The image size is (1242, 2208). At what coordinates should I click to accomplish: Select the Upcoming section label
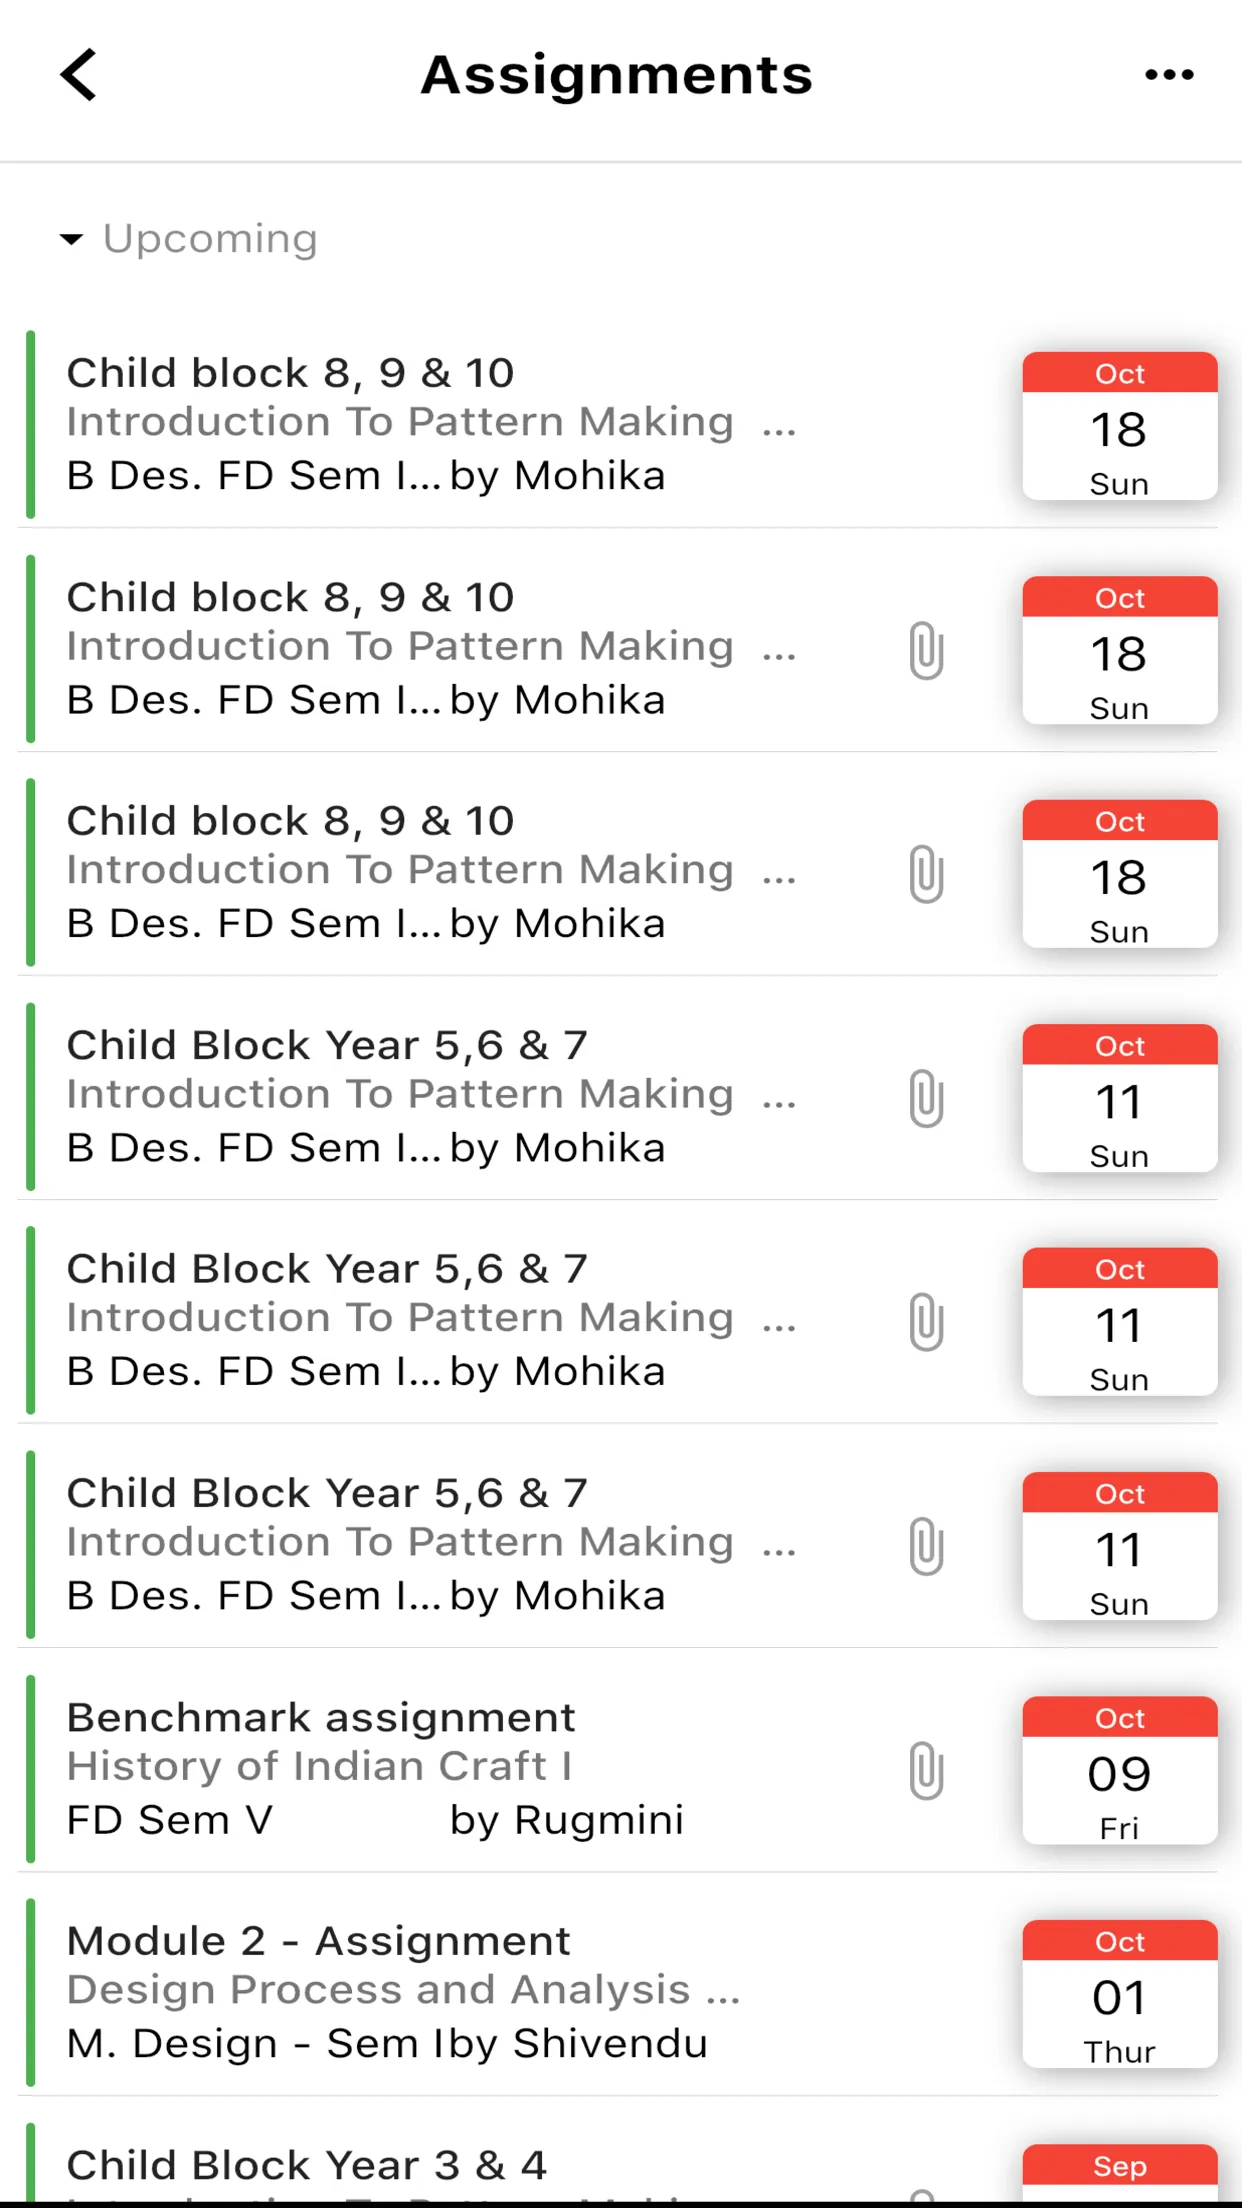tap(209, 238)
